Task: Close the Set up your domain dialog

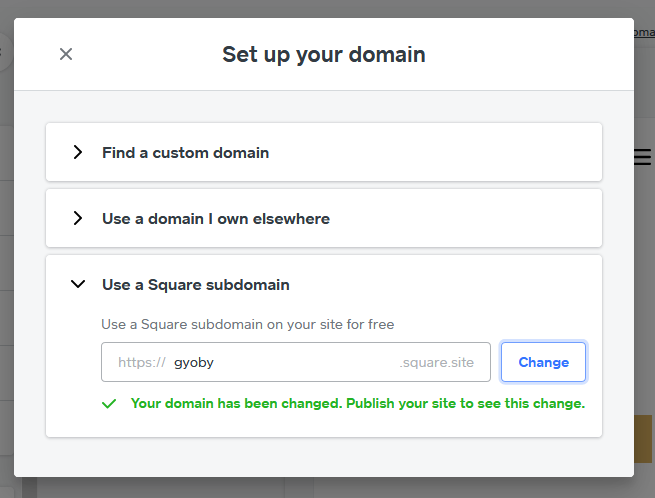Action: click(66, 54)
